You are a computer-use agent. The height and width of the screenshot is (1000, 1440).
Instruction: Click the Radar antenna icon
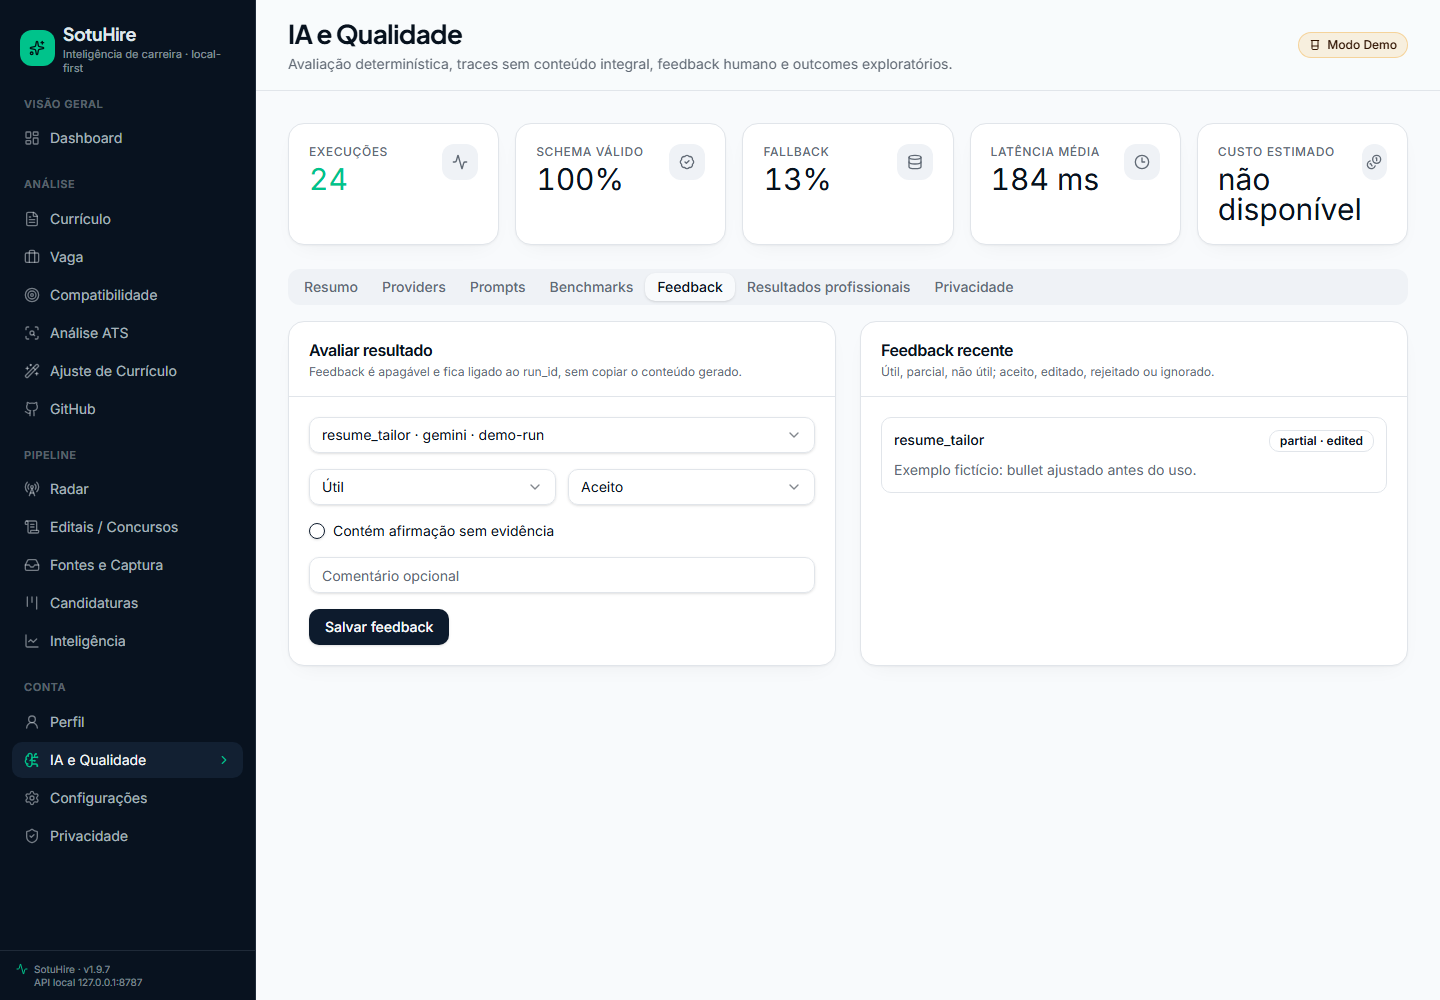(32, 489)
